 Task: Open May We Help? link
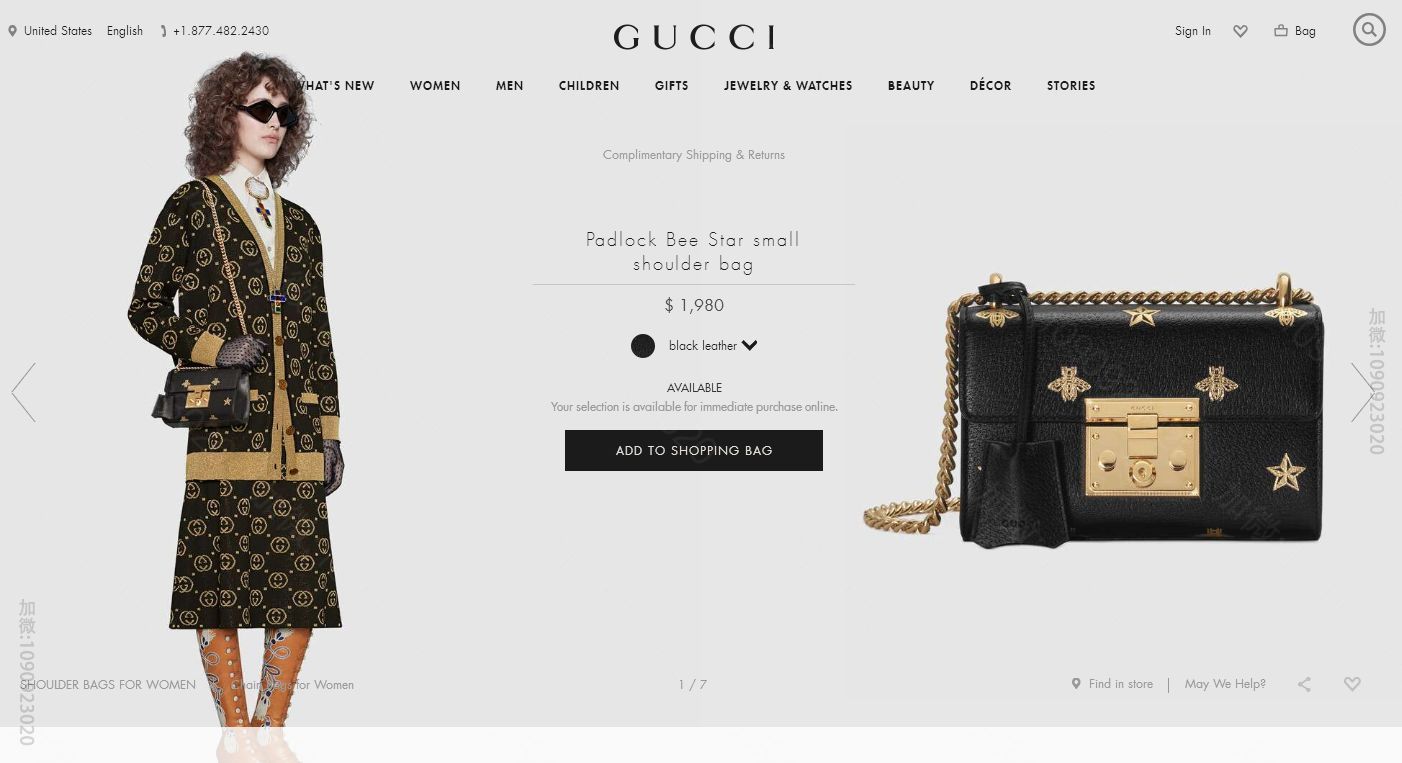click(1225, 684)
